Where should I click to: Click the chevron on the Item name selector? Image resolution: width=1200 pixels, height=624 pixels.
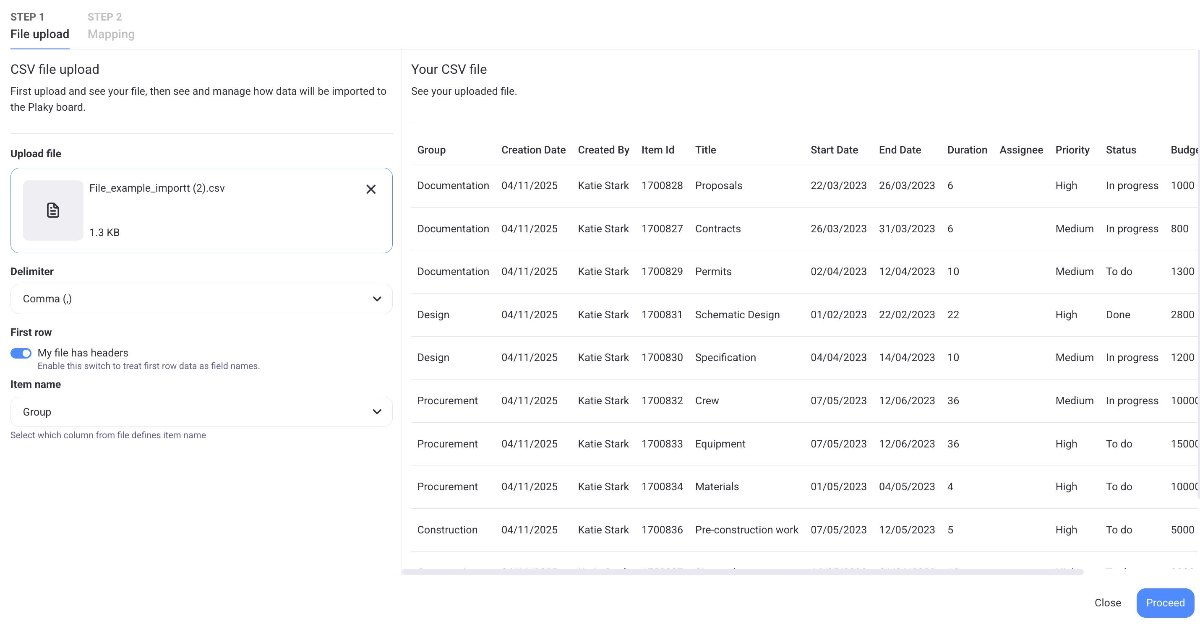[x=377, y=411]
